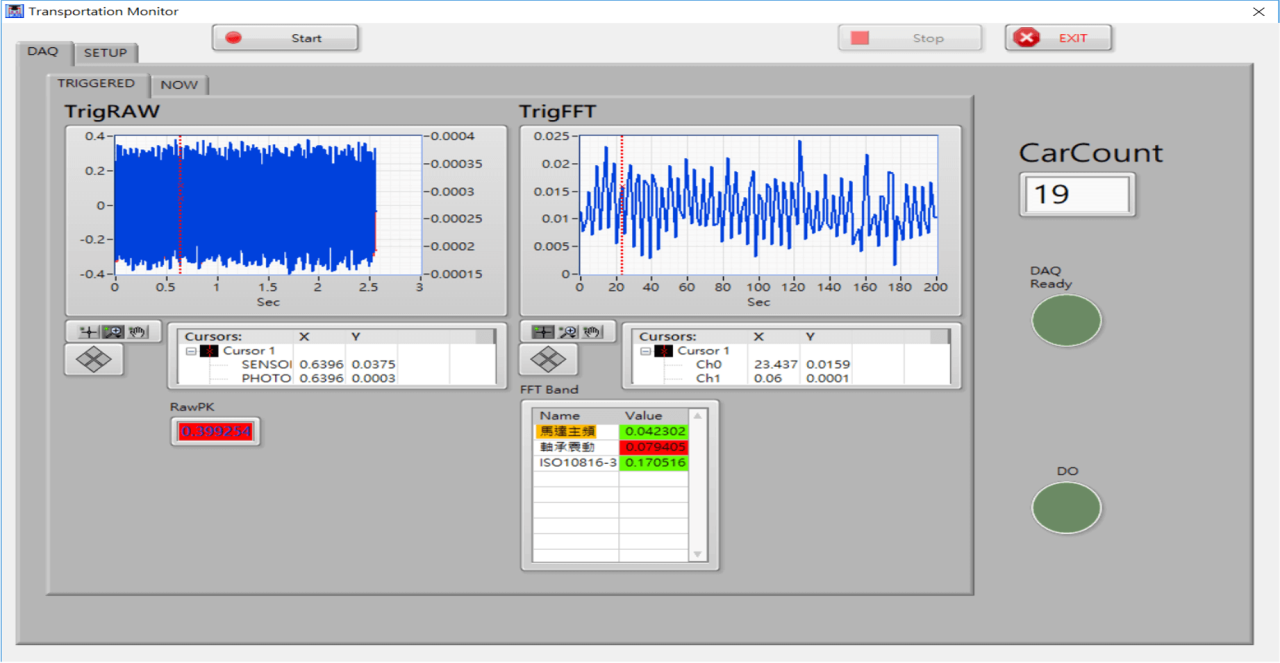The width and height of the screenshot is (1280, 663).
Task: Click the ISO10816-3 name cell
Action: [576, 463]
